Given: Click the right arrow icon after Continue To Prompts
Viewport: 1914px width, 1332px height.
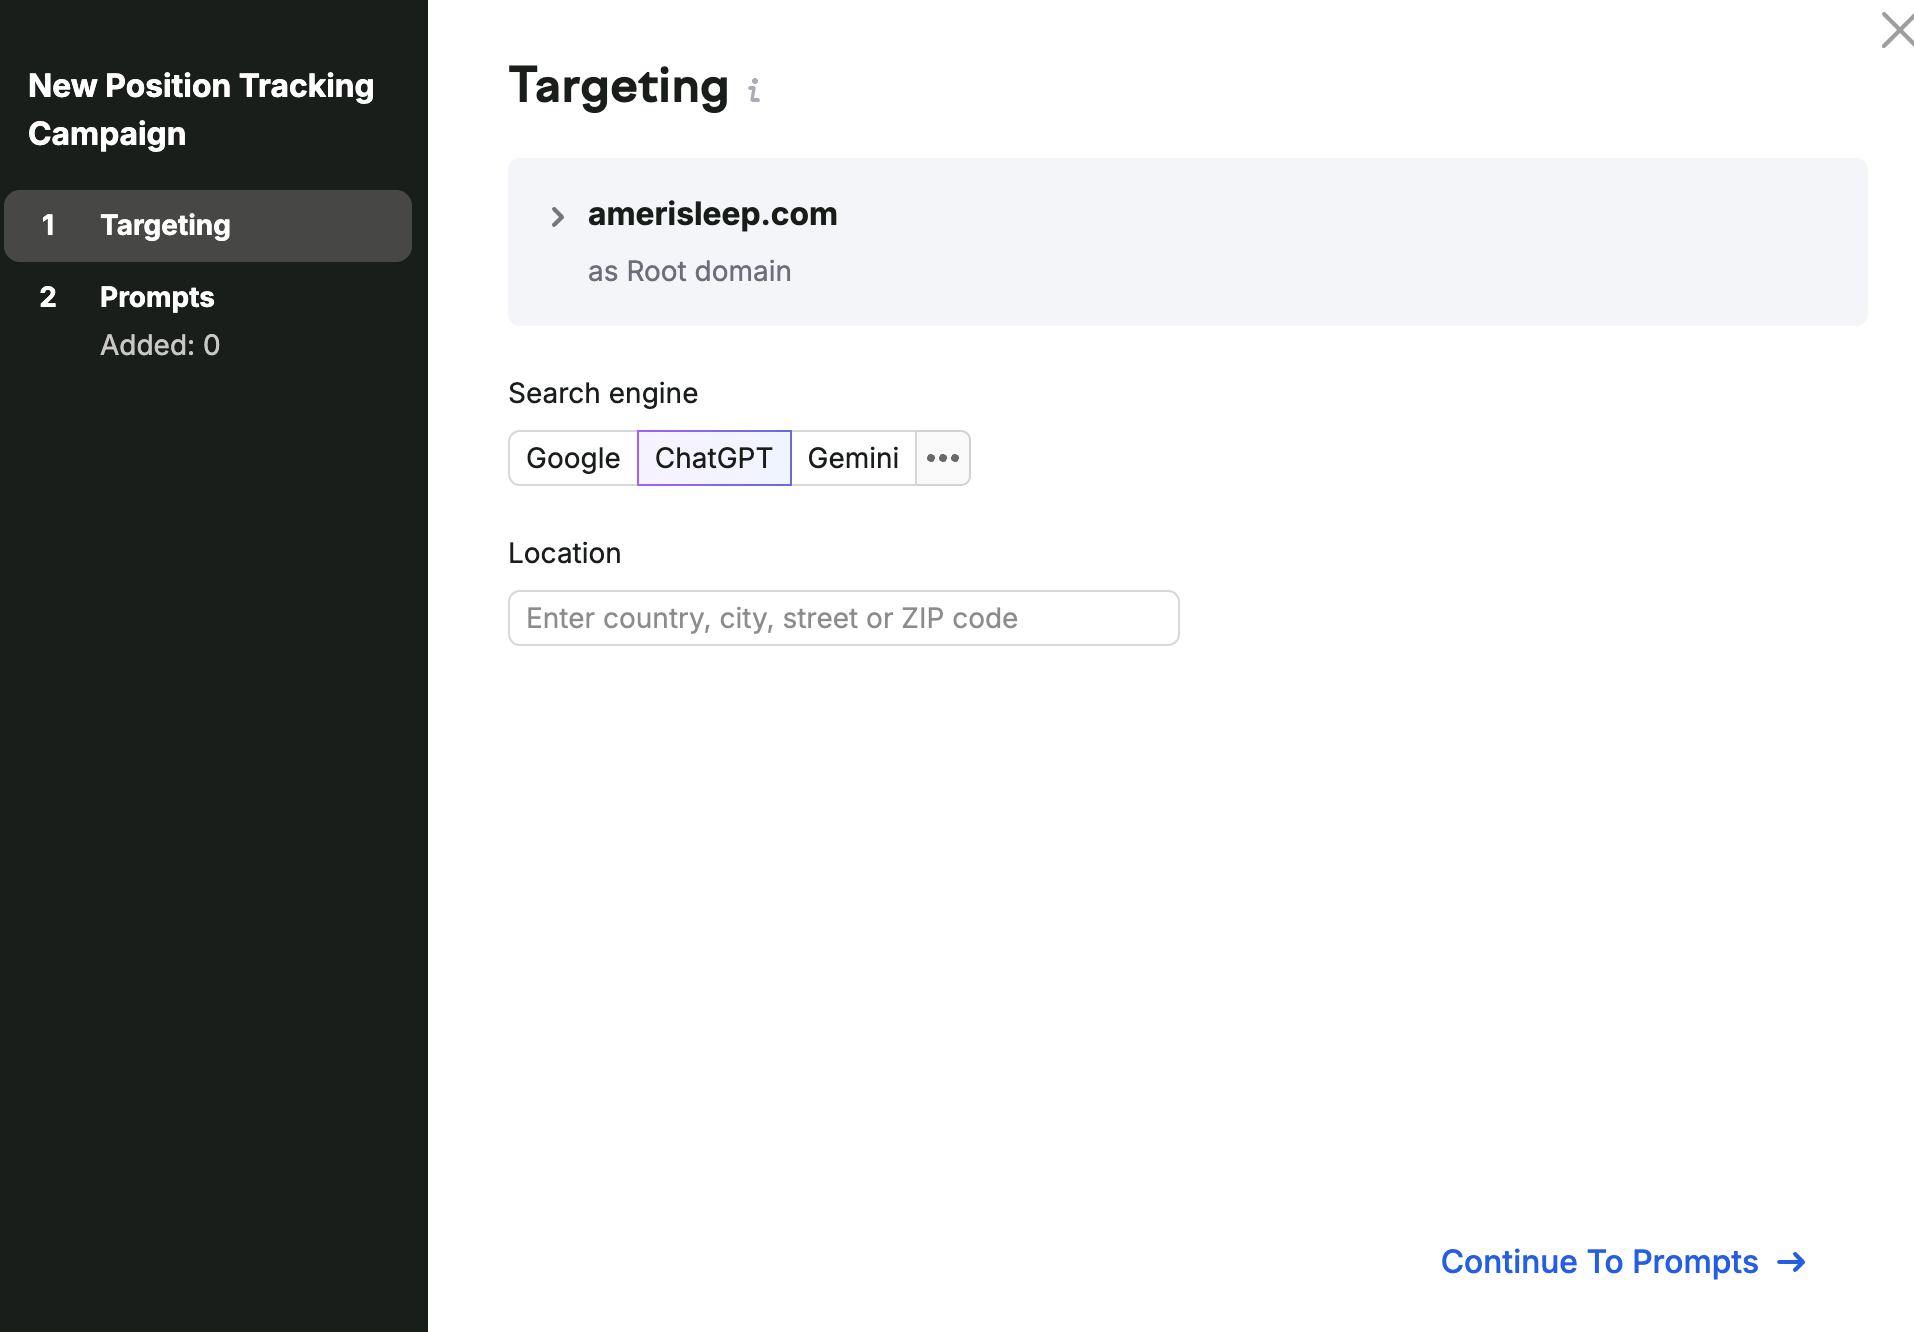Looking at the screenshot, I should [x=1792, y=1263].
